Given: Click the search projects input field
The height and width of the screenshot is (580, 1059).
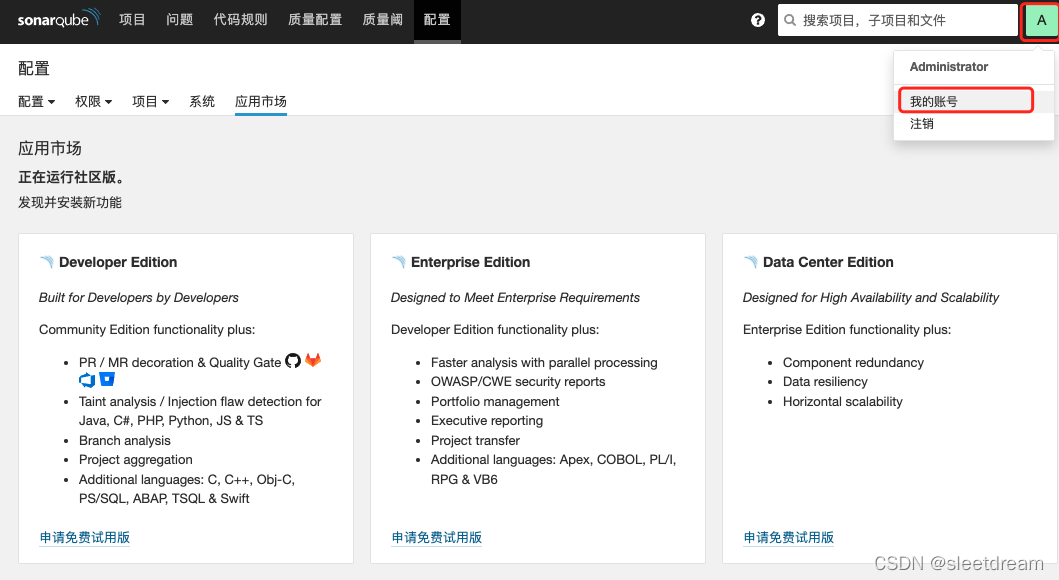Looking at the screenshot, I should 898,20.
